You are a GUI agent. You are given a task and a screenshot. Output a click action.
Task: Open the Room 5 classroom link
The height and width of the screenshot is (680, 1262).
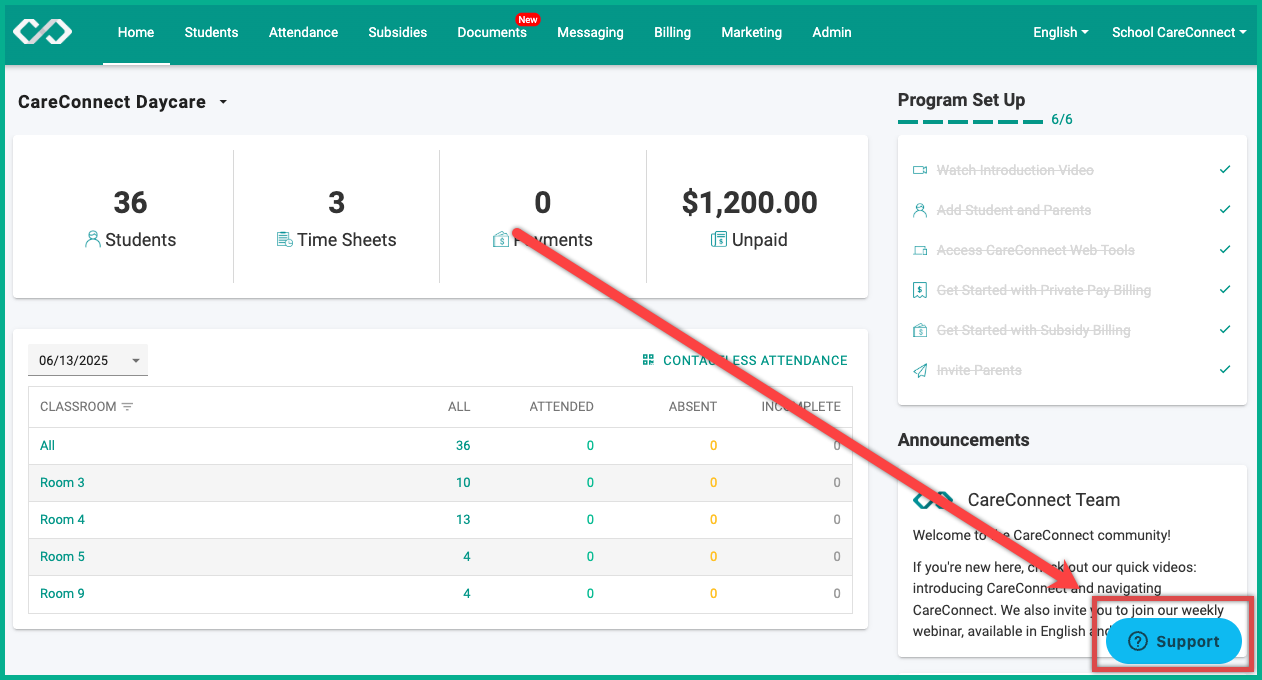(x=62, y=557)
